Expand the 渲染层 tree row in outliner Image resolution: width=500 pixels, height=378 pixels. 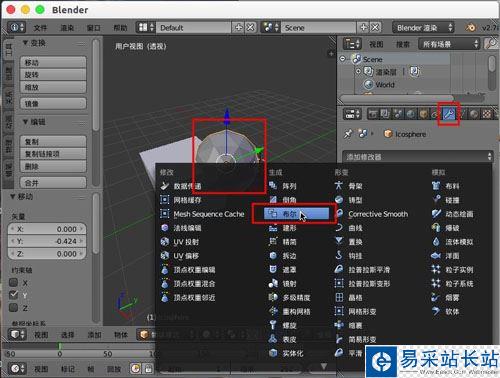358,71
